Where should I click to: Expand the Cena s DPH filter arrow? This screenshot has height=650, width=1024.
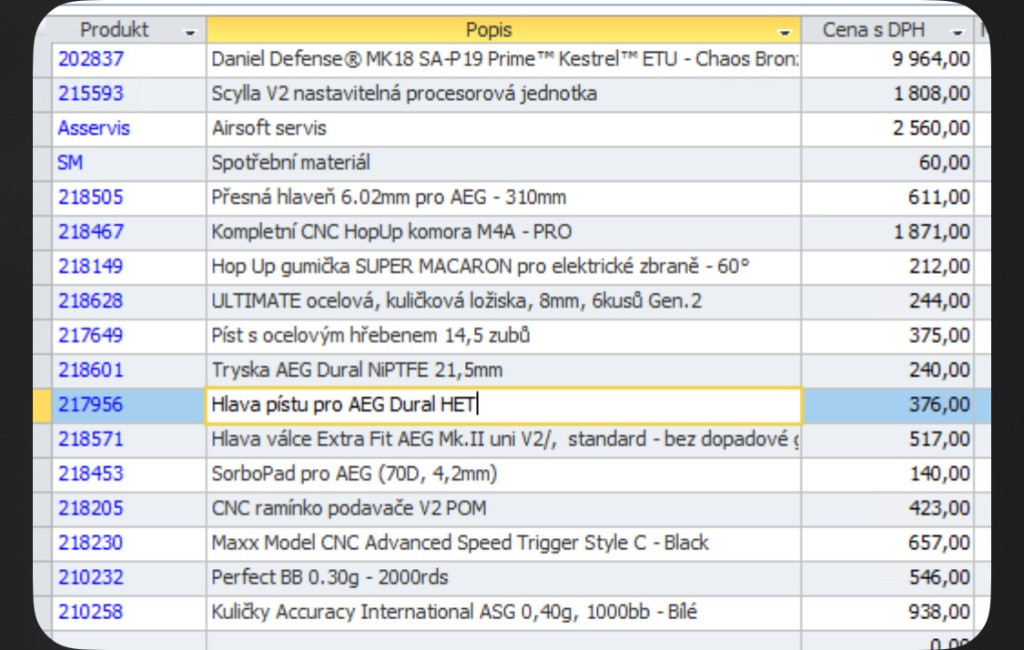[958, 32]
